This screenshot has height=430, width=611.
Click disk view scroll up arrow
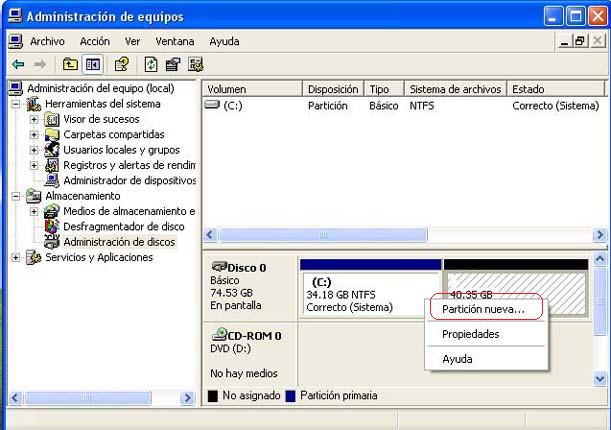point(600,259)
